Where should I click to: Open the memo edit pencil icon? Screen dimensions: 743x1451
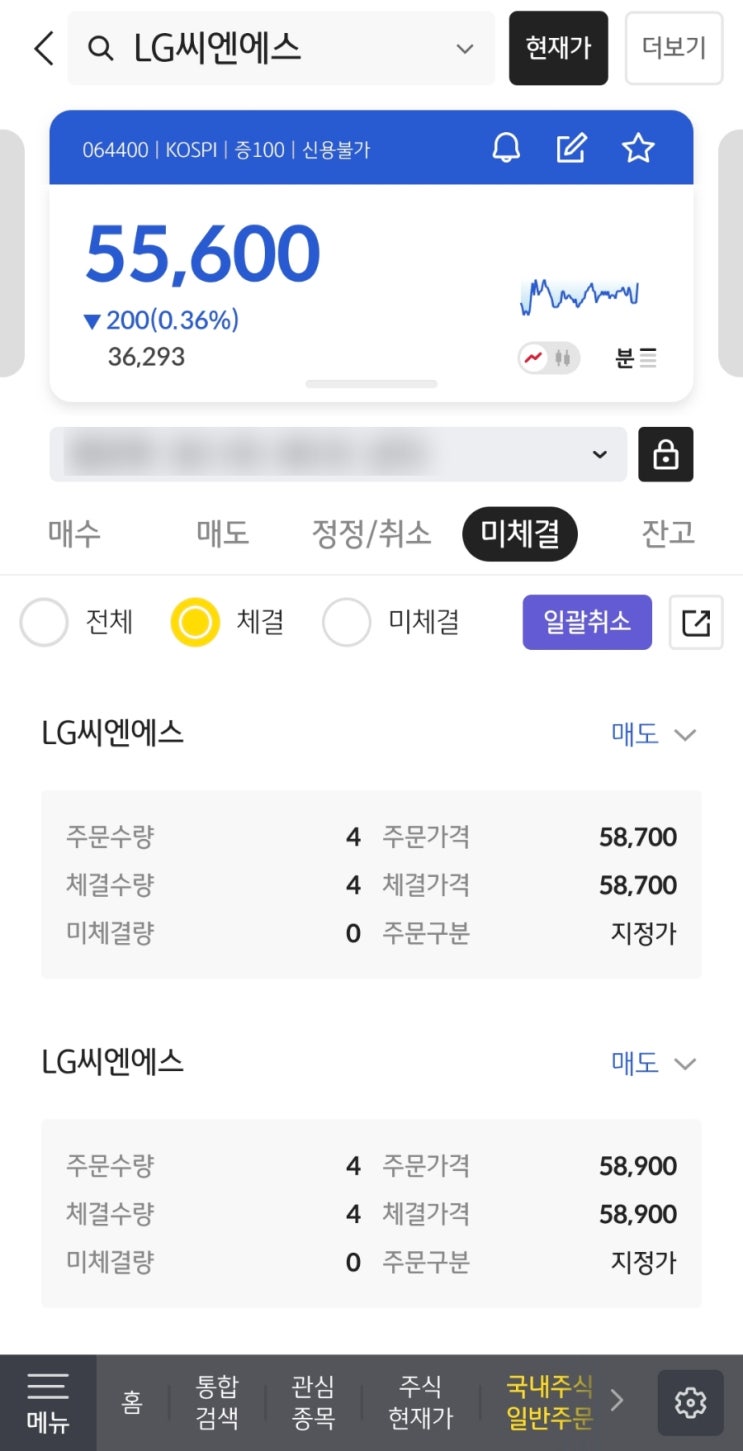tap(571, 149)
